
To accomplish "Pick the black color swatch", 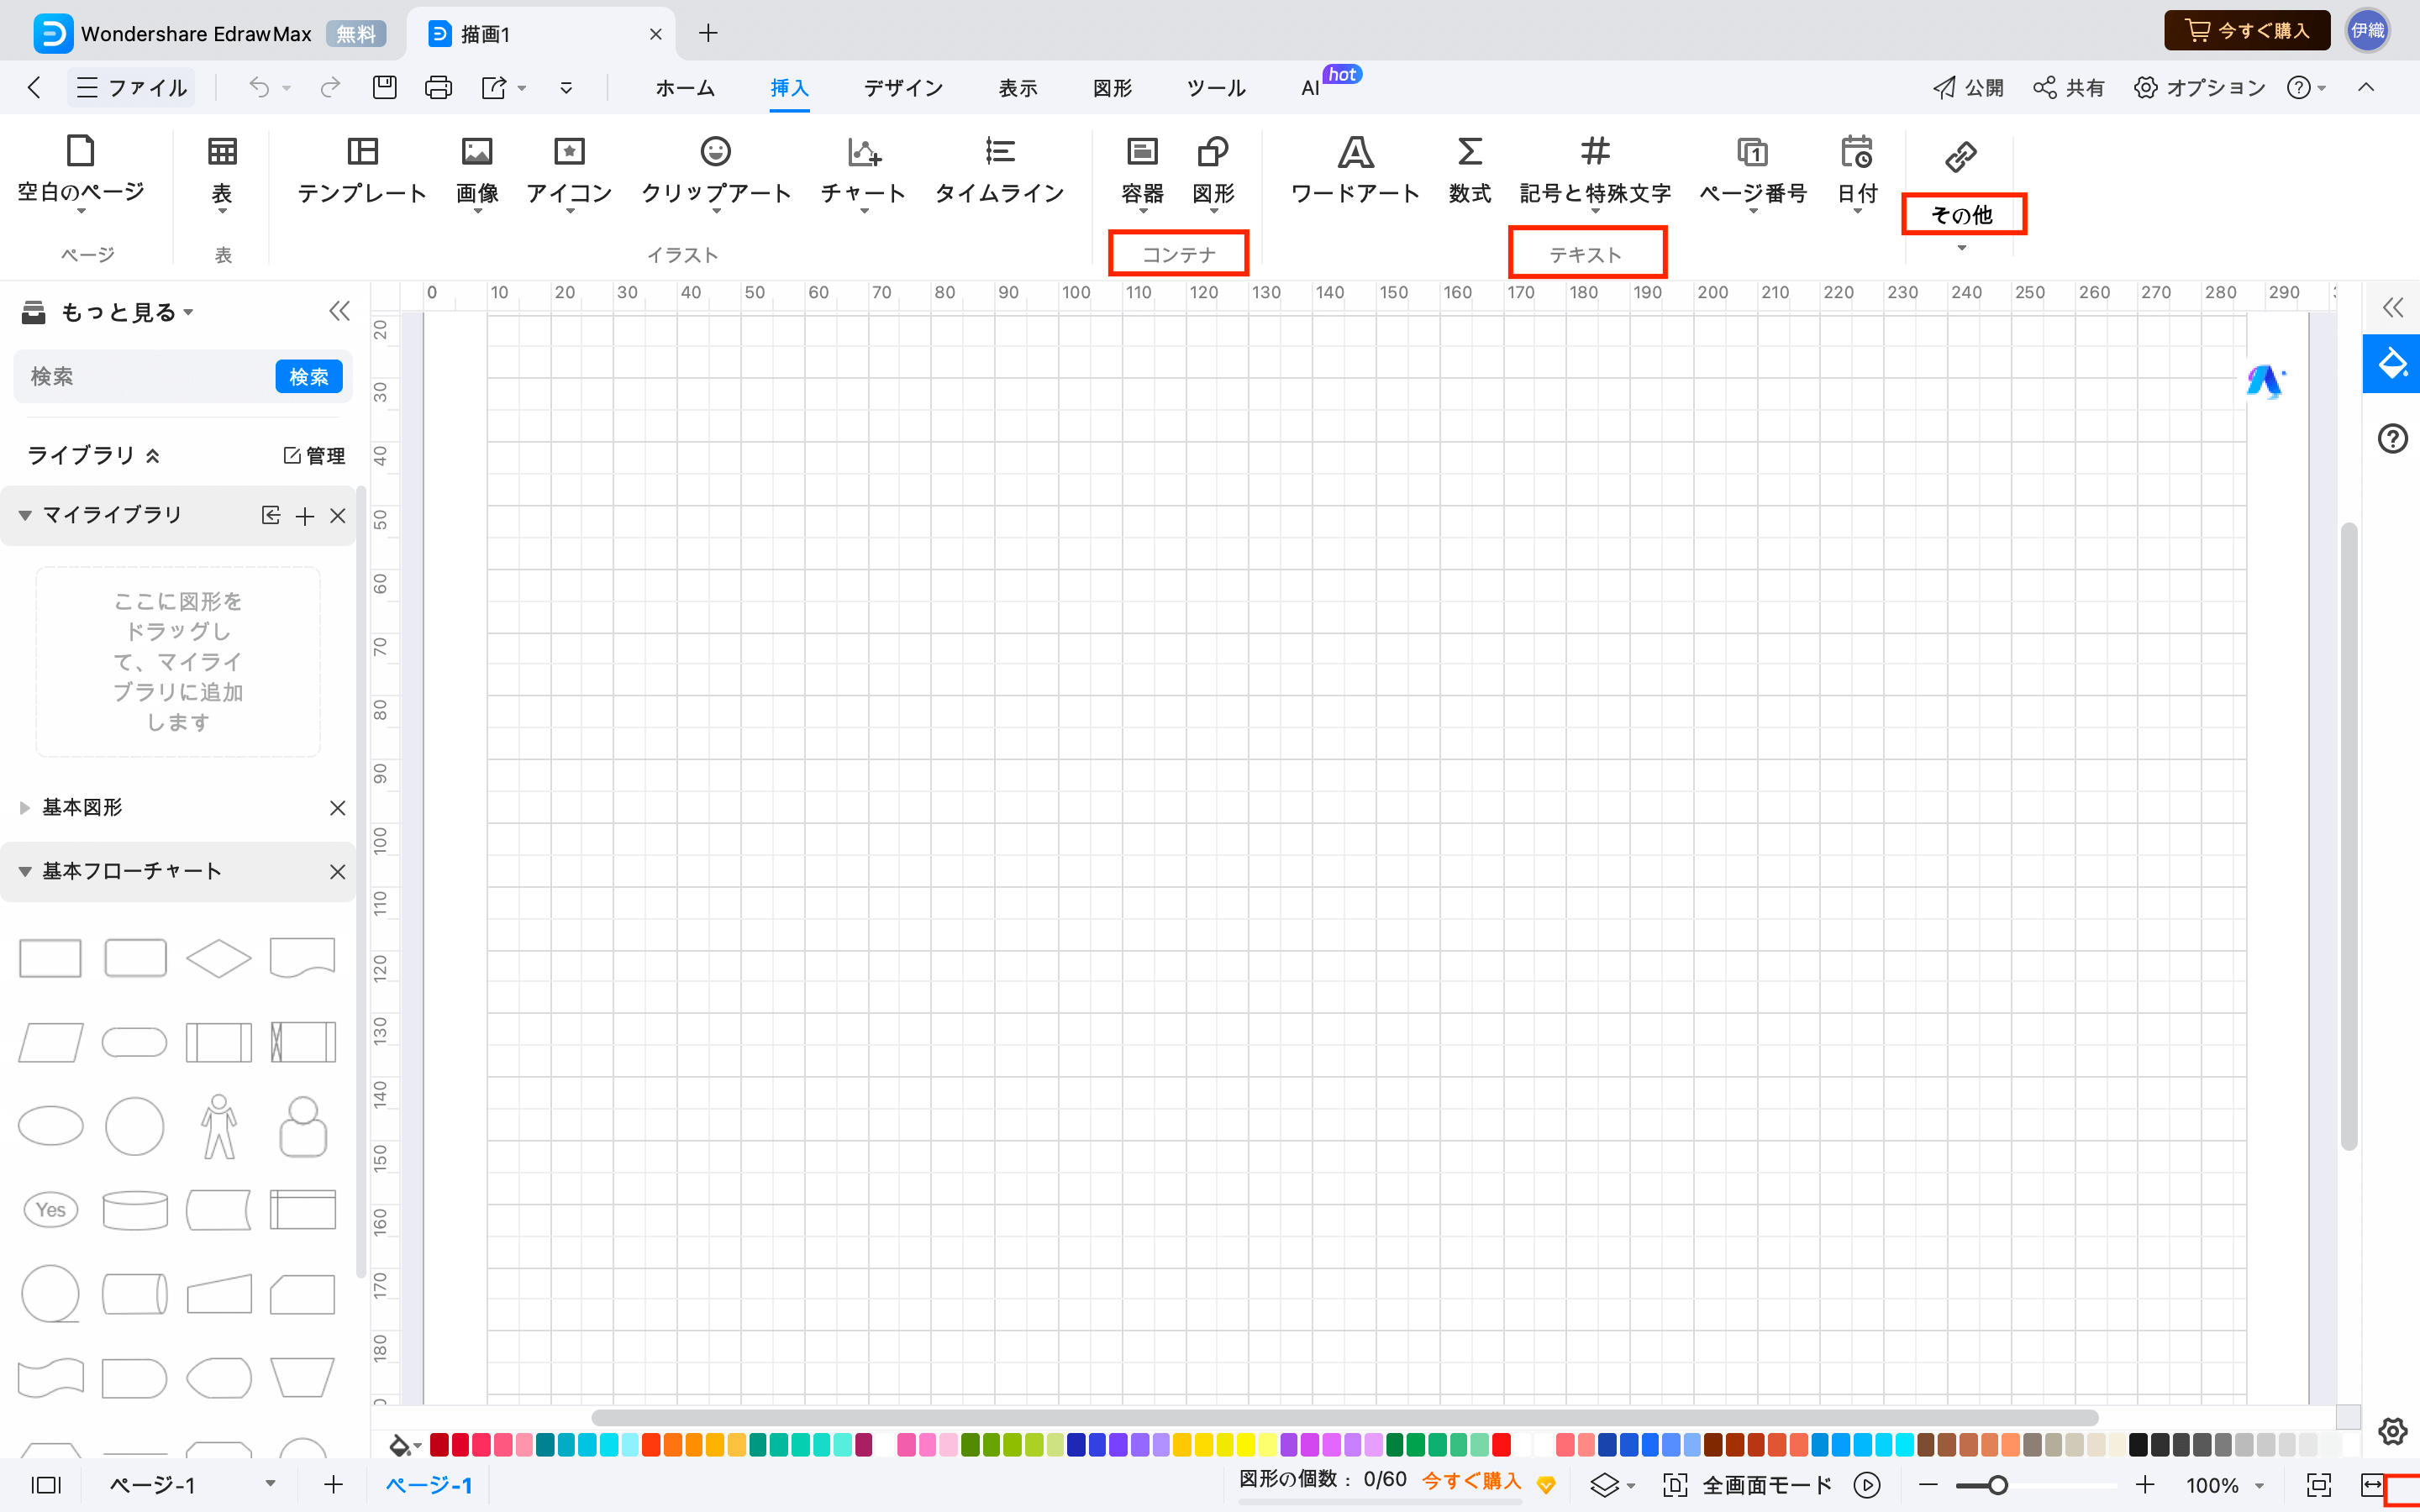I will tap(2138, 1444).
